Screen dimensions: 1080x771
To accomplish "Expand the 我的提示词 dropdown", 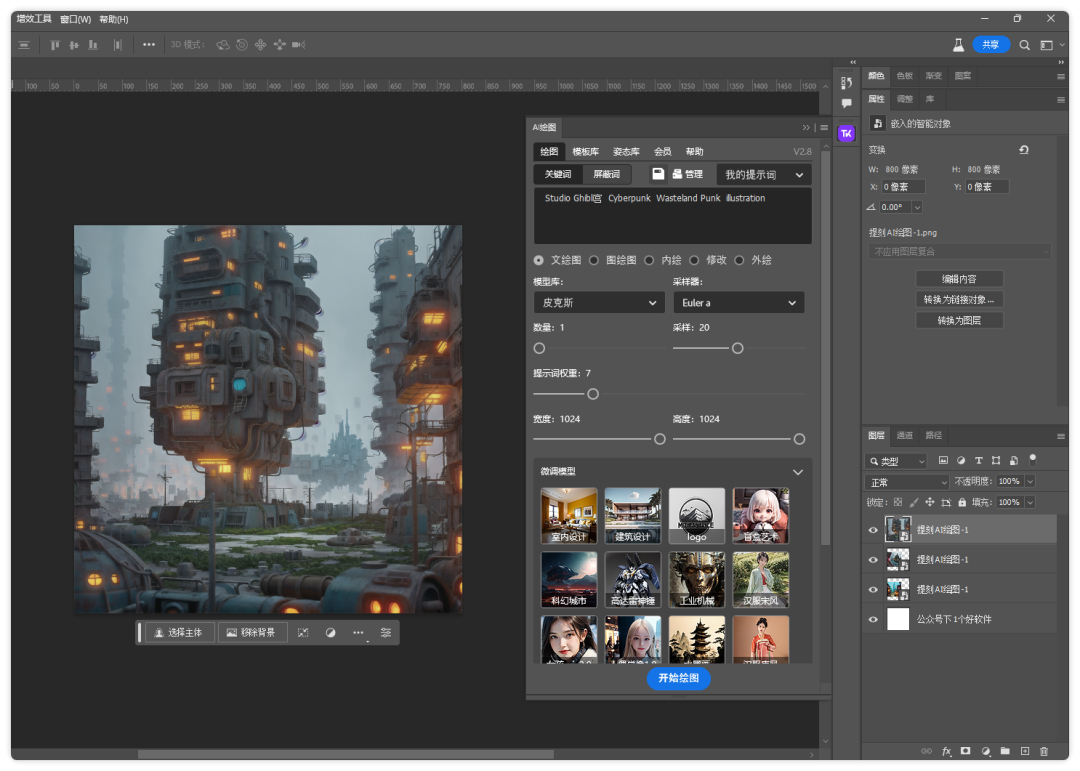I will point(763,175).
